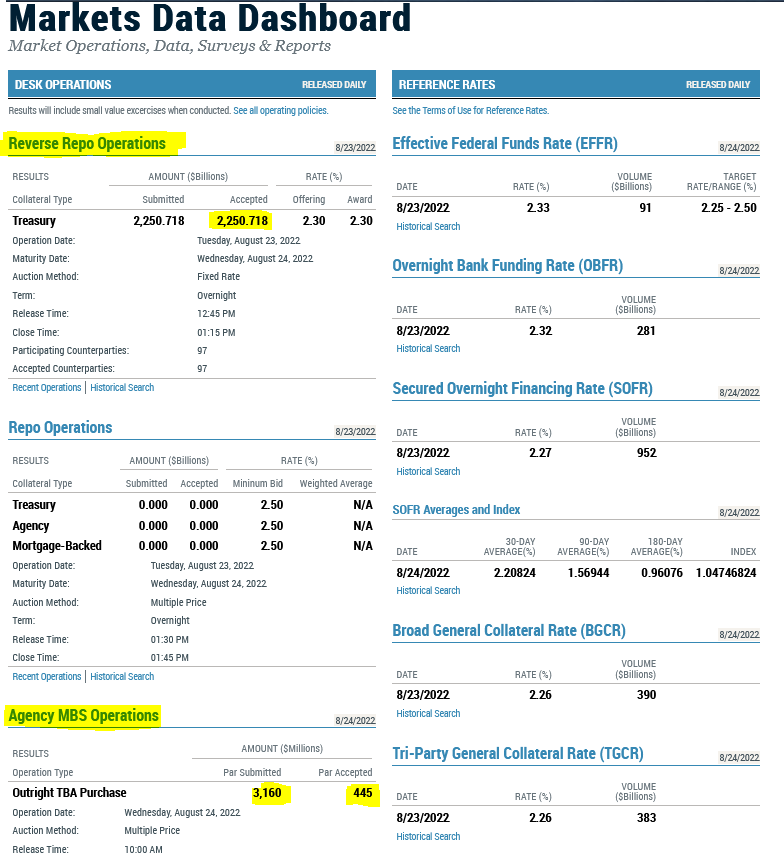Click the Par Accepted value 445
Image resolution: width=784 pixels, height=857 pixels.
pos(362,793)
